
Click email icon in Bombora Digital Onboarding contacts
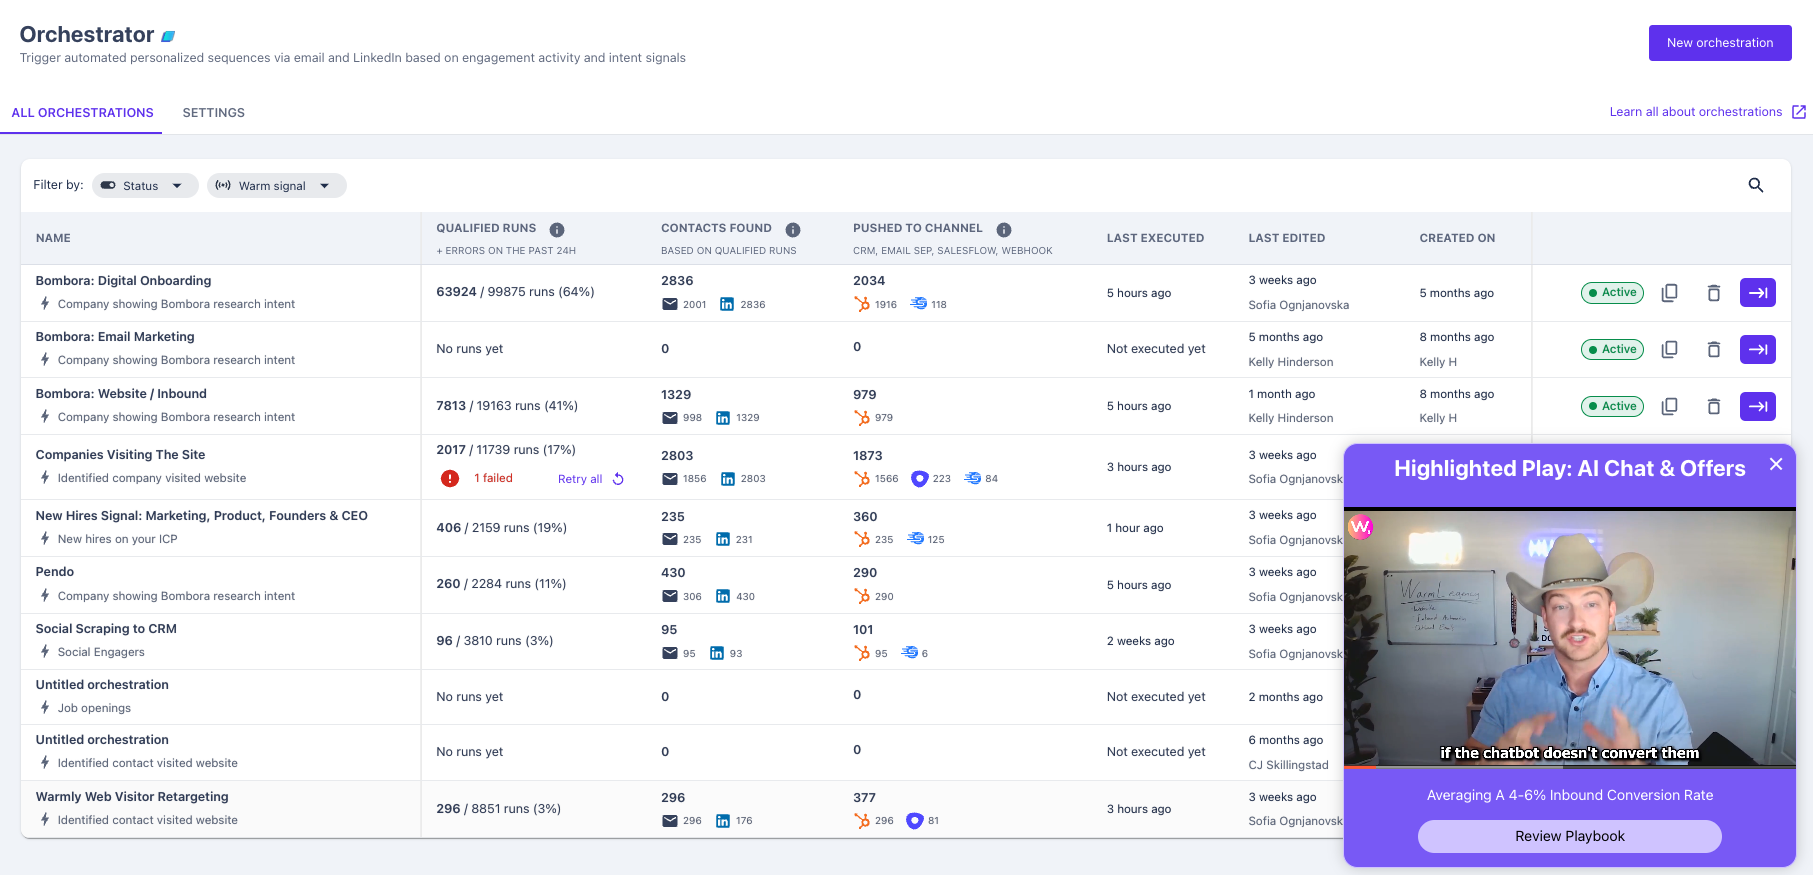[669, 305]
